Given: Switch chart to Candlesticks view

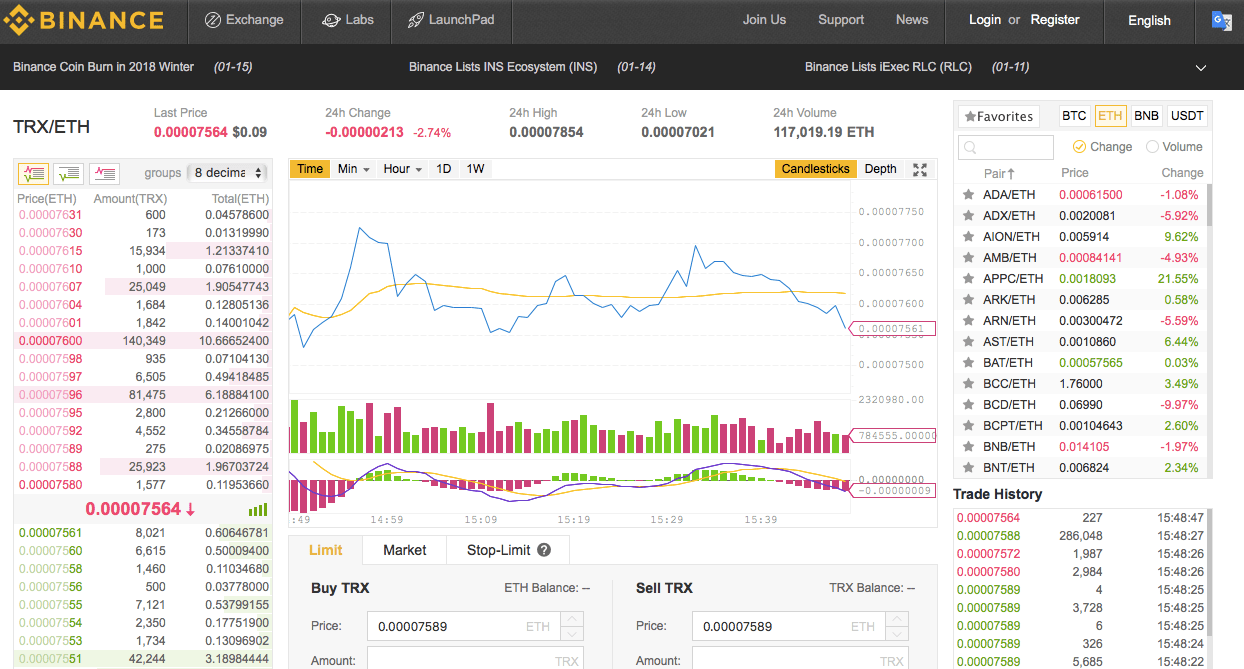Looking at the screenshot, I should pos(815,169).
